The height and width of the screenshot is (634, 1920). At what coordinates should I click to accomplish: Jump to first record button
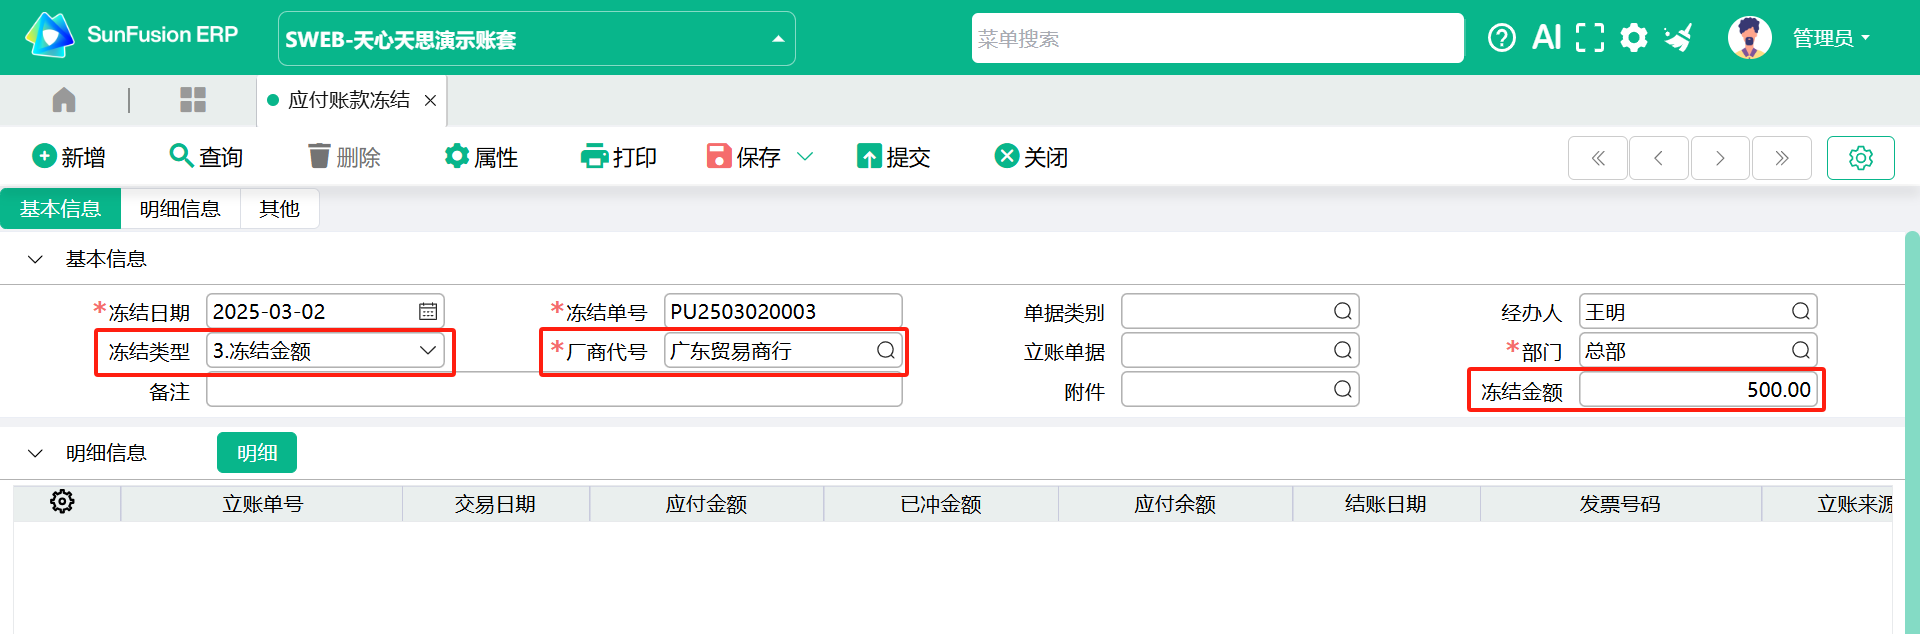pyautogui.click(x=1598, y=158)
